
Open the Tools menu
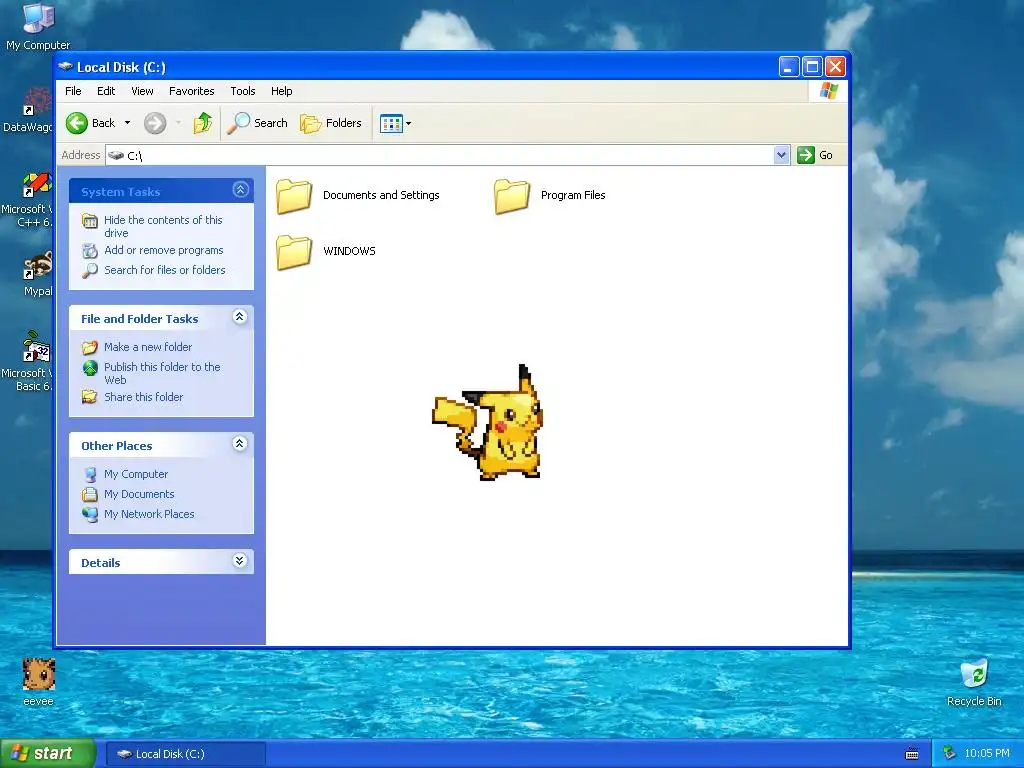click(x=242, y=91)
